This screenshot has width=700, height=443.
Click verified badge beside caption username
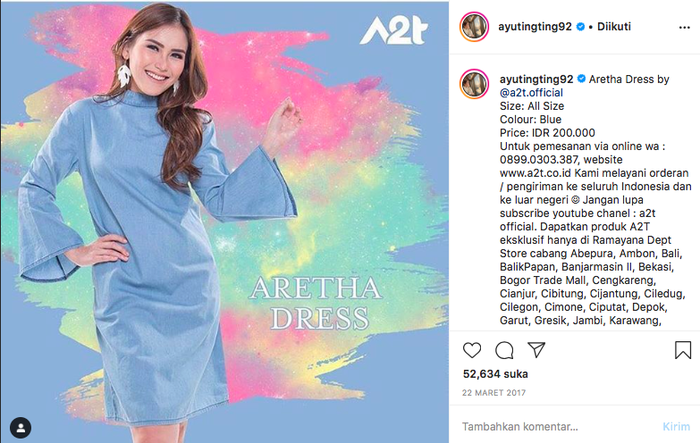581,79
